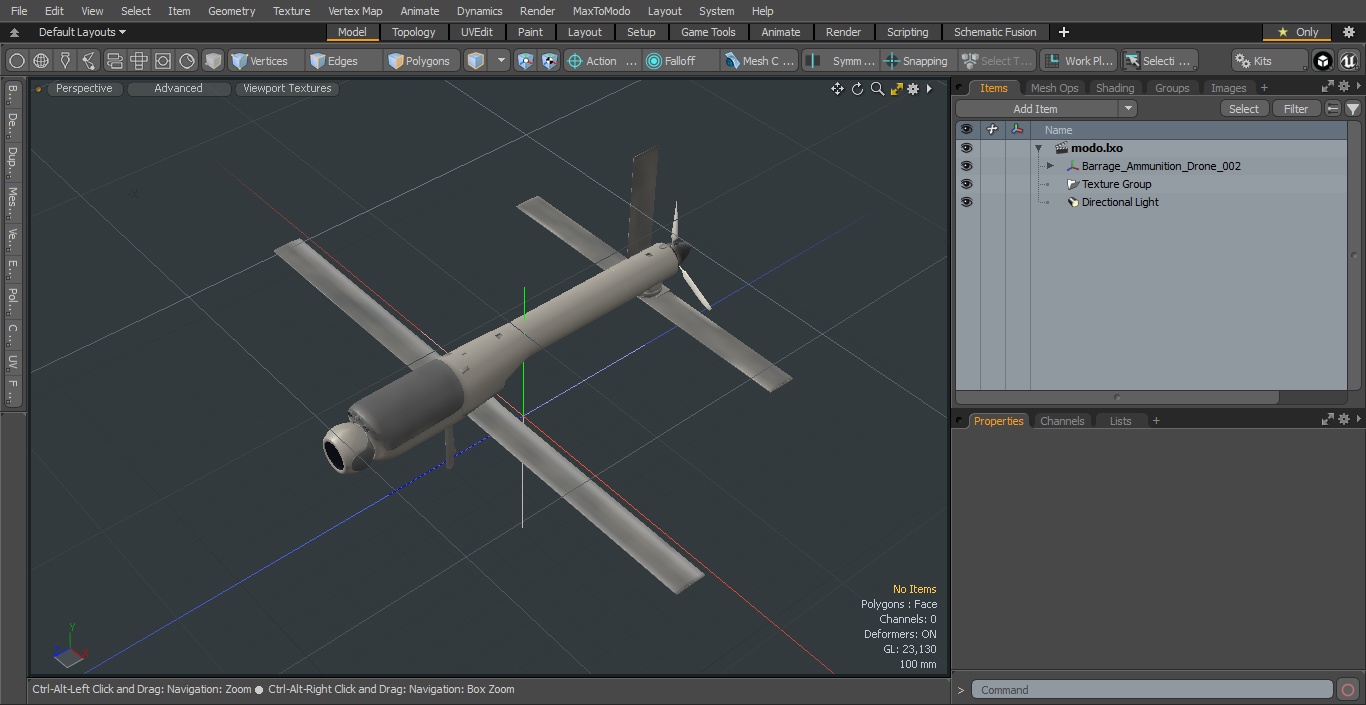Switch to Channels tab
This screenshot has height=705, width=1366.
click(1062, 421)
